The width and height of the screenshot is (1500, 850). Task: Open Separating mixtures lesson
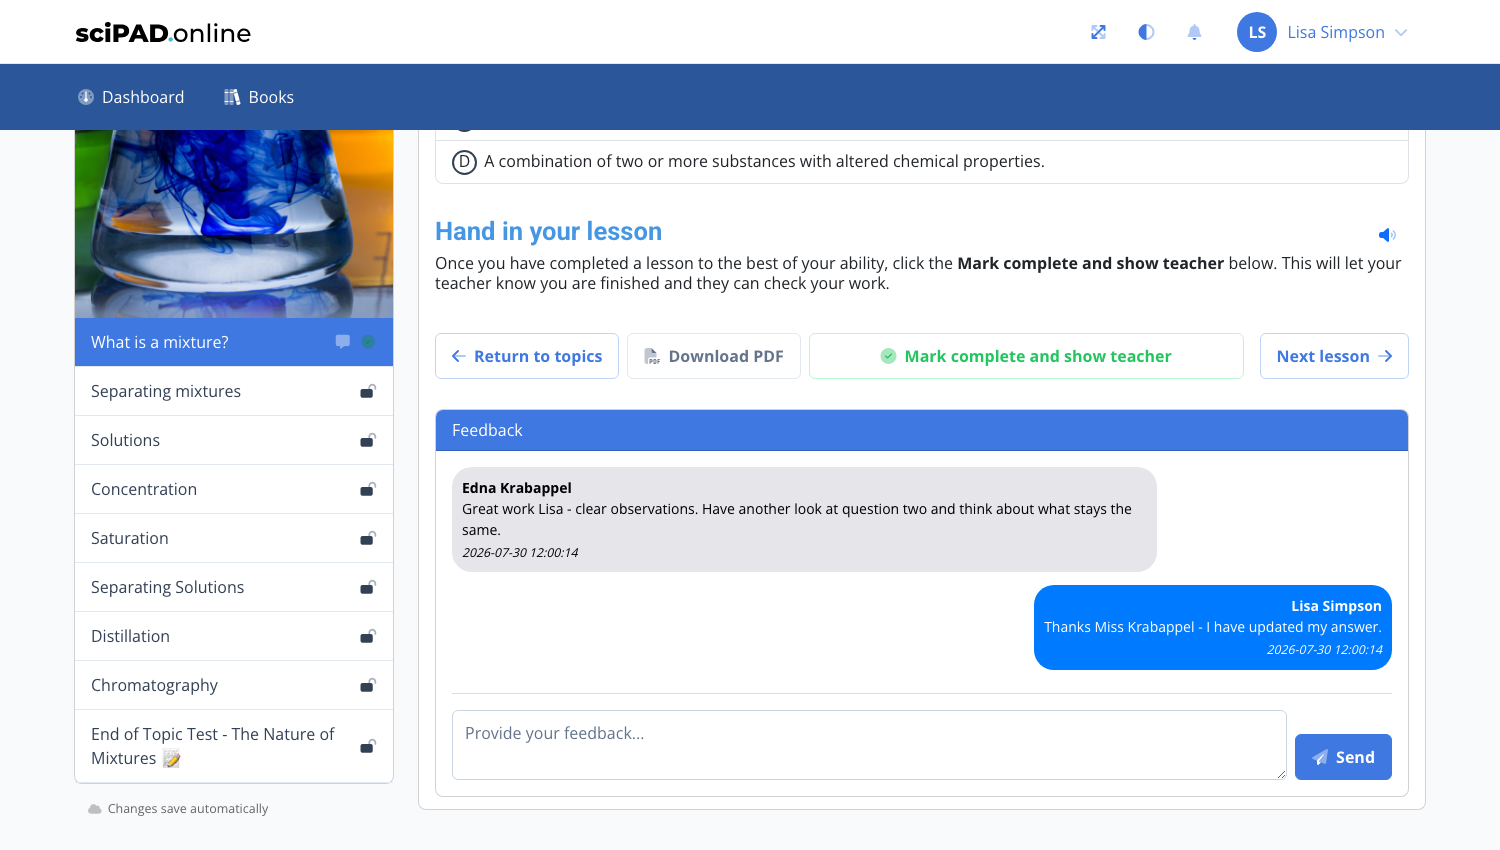(234, 391)
